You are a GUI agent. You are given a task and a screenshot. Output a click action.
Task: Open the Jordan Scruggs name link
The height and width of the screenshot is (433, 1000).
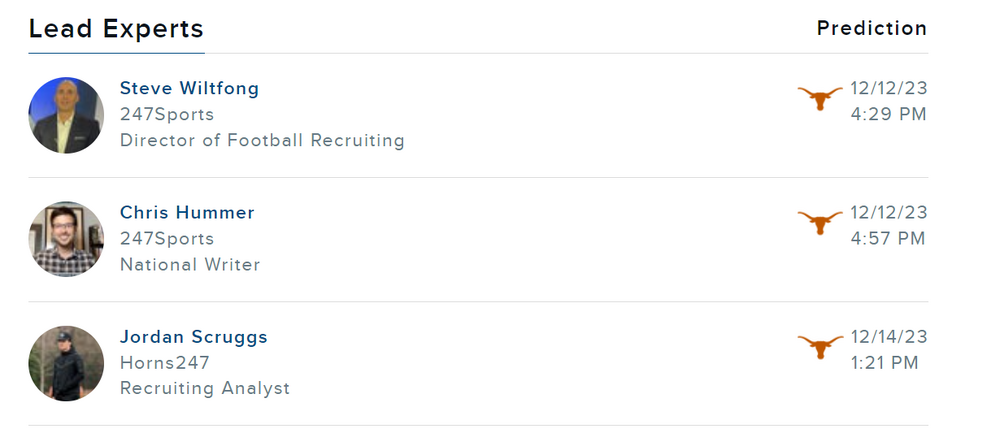194,336
